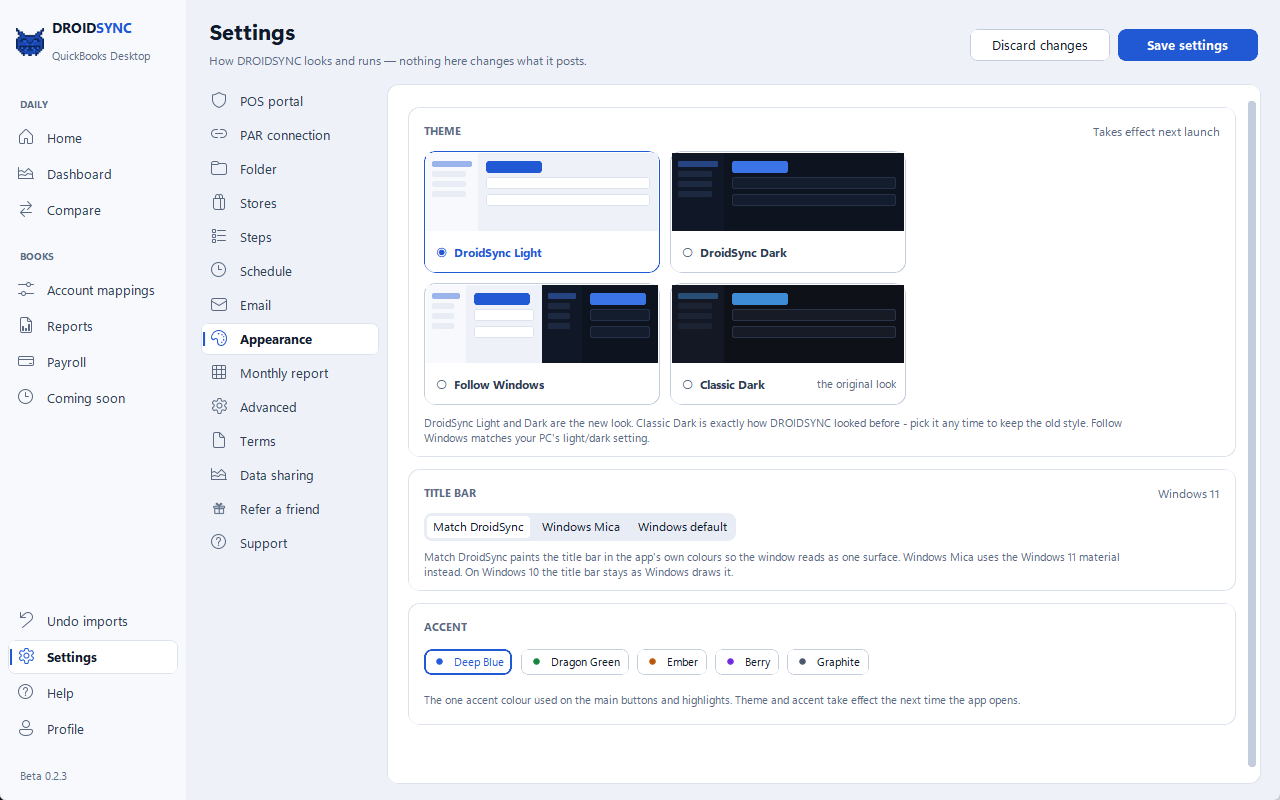Click the Refer a friend gift icon
This screenshot has height=800, width=1280.
(219, 509)
